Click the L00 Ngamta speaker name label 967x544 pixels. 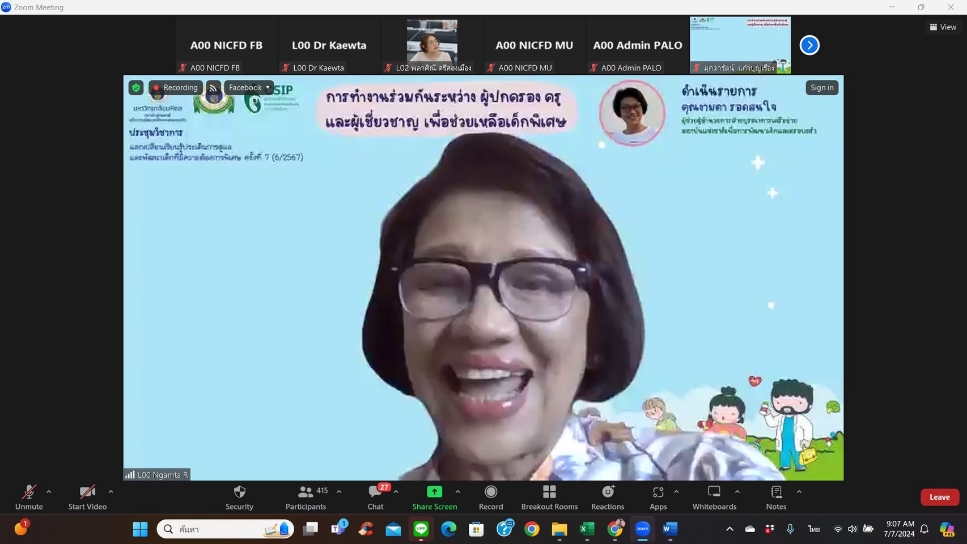click(157, 474)
